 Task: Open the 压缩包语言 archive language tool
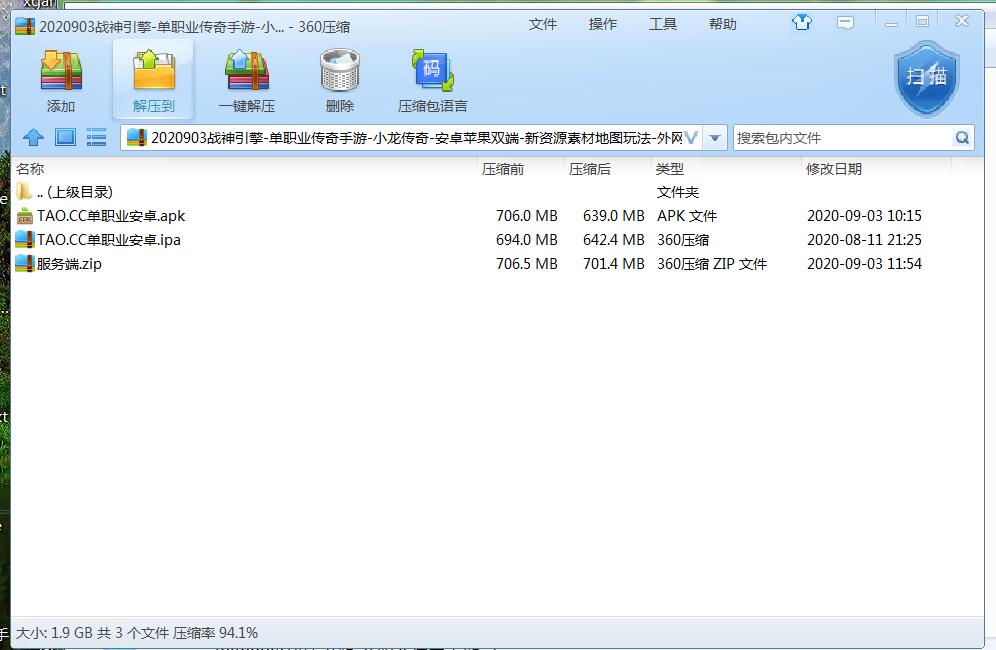click(432, 79)
